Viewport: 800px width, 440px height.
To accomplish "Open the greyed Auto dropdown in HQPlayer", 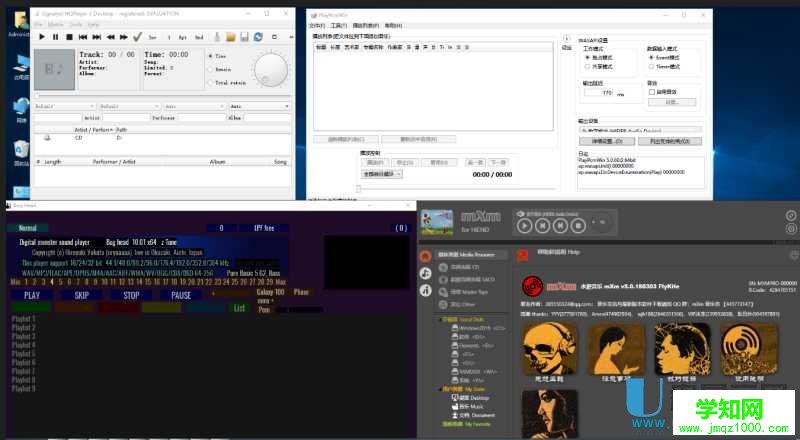I will coord(194,106).
